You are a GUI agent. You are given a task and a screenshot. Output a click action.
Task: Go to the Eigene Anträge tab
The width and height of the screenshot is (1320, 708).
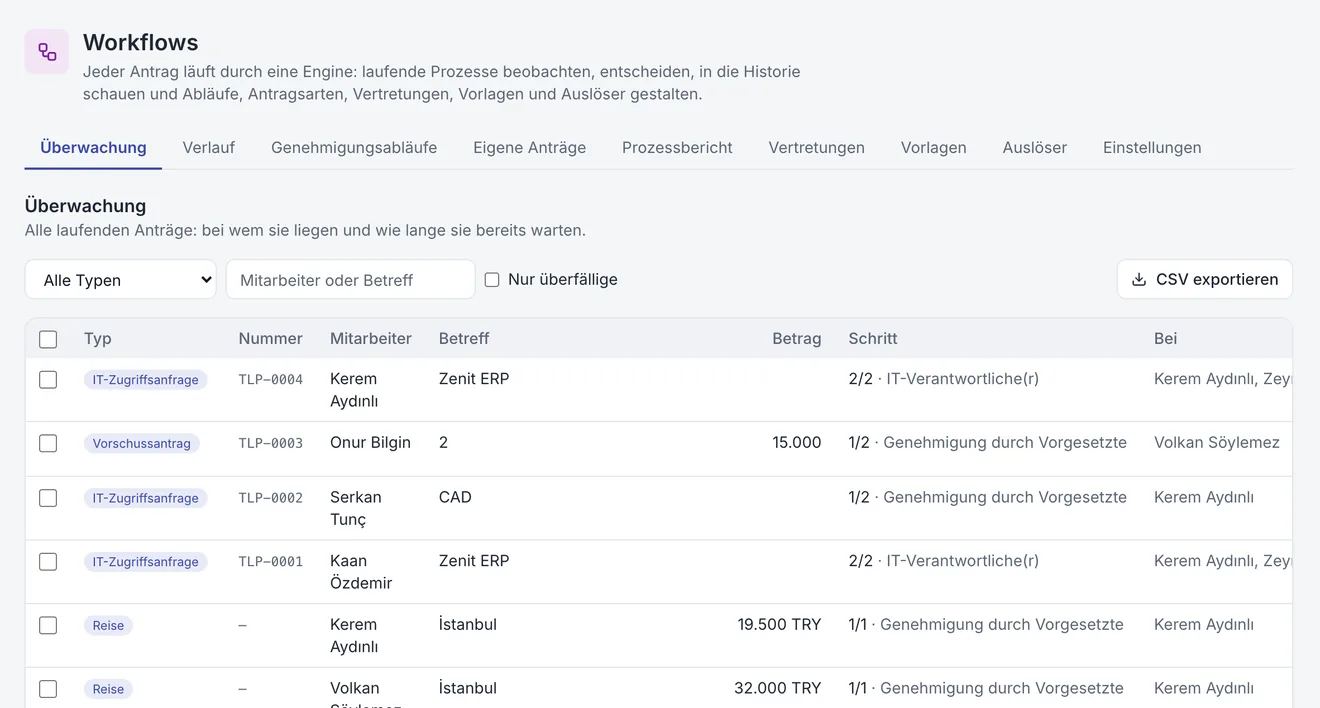pos(530,148)
